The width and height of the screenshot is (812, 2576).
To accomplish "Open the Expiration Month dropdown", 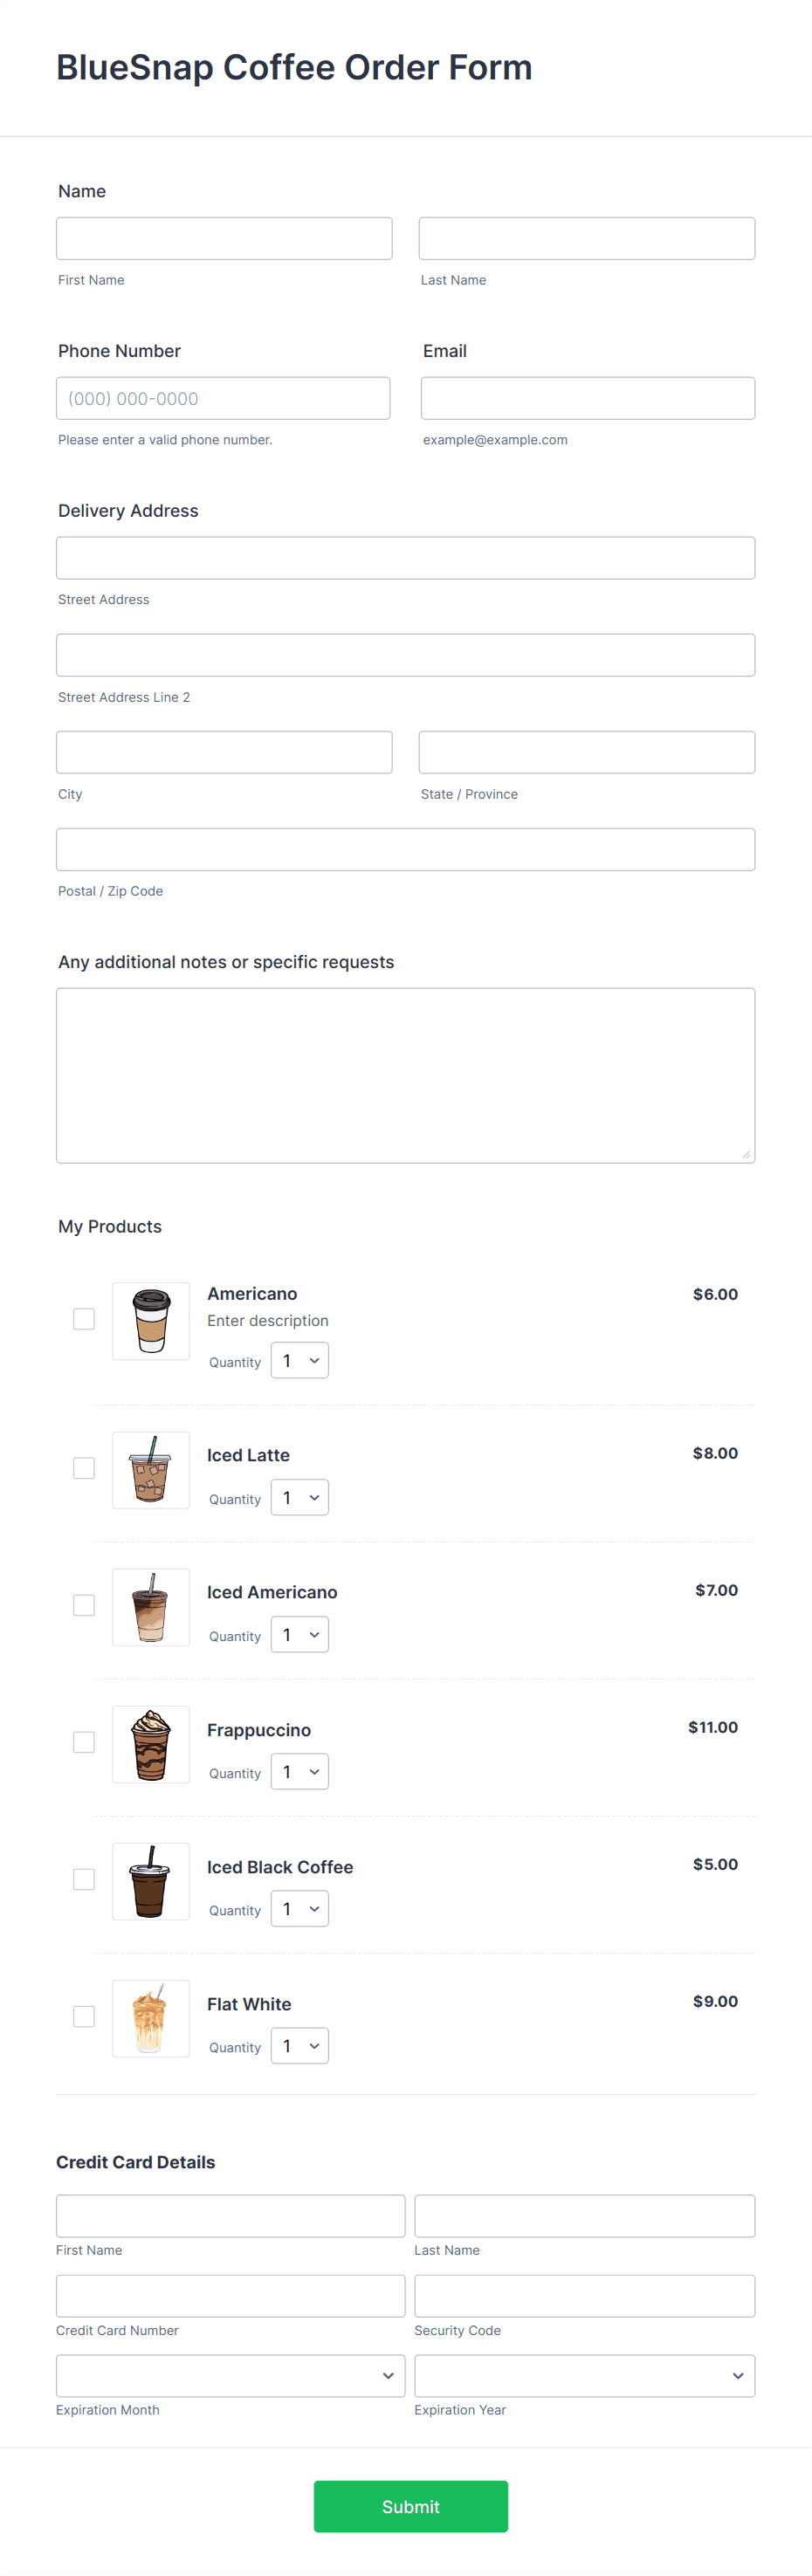I will pyautogui.click(x=230, y=2375).
